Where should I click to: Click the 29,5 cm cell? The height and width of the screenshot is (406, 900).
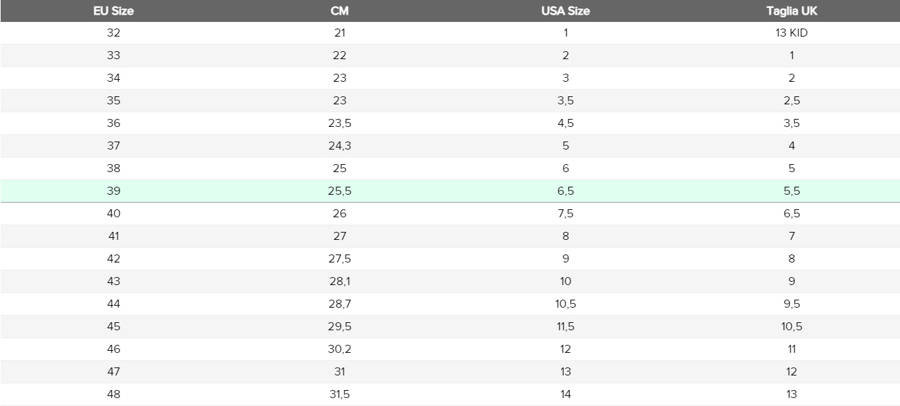point(339,326)
